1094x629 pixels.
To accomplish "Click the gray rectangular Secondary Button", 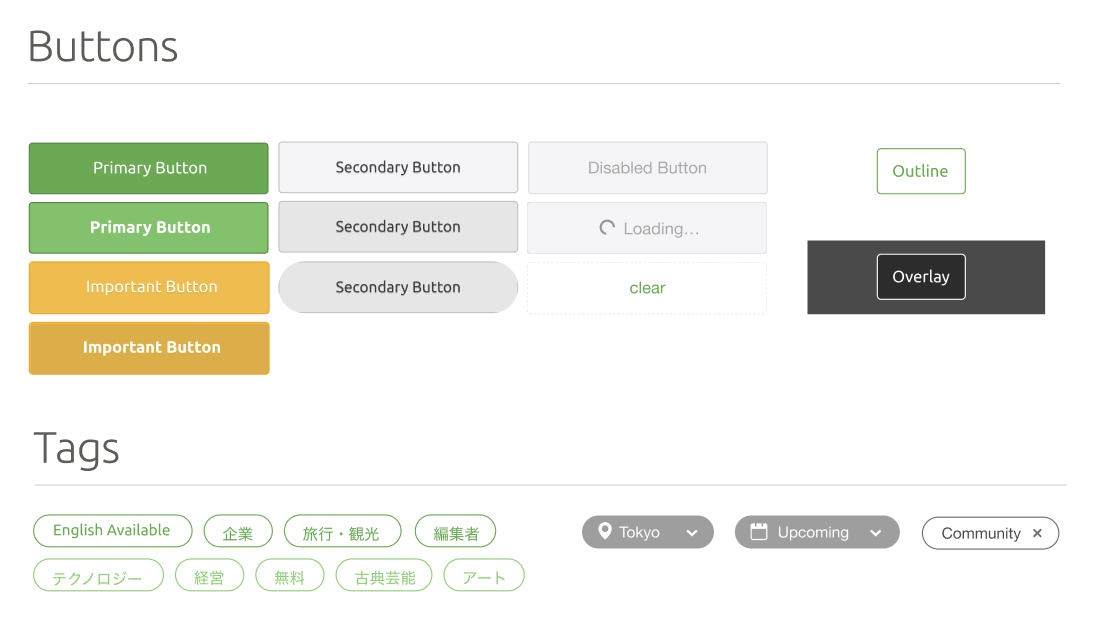I will point(398,227).
